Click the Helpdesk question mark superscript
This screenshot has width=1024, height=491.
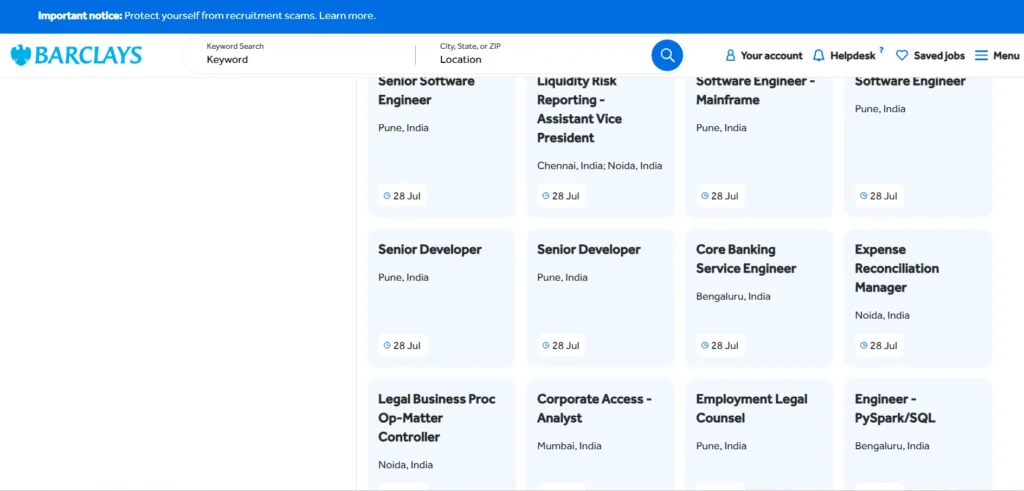881,50
